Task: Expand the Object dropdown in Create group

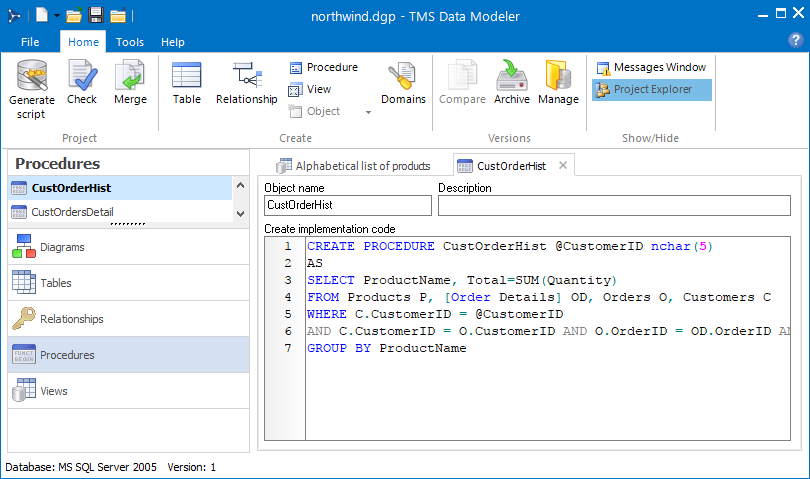Action: tap(368, 112)
